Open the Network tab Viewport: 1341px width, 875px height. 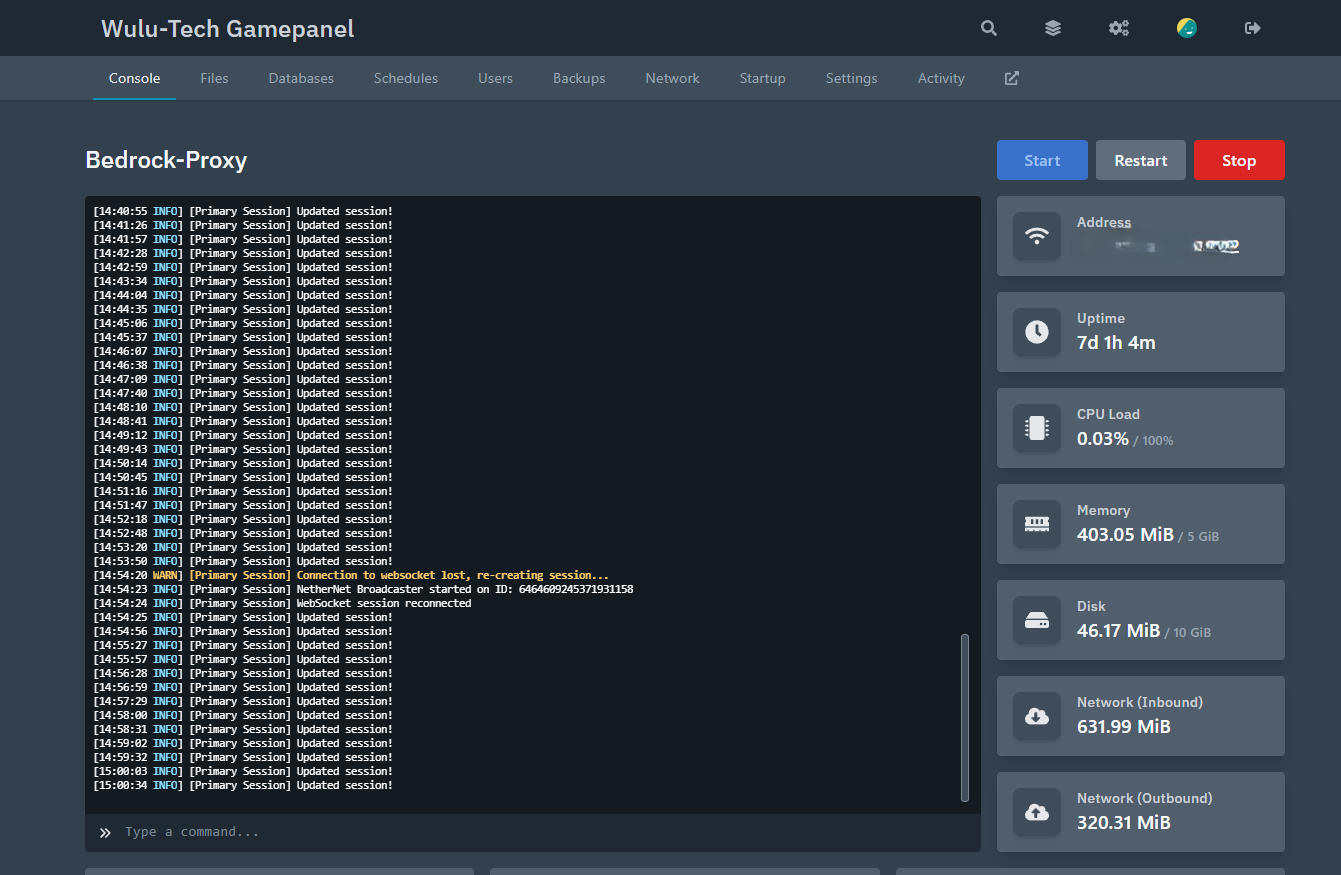[x=672, y=78]
